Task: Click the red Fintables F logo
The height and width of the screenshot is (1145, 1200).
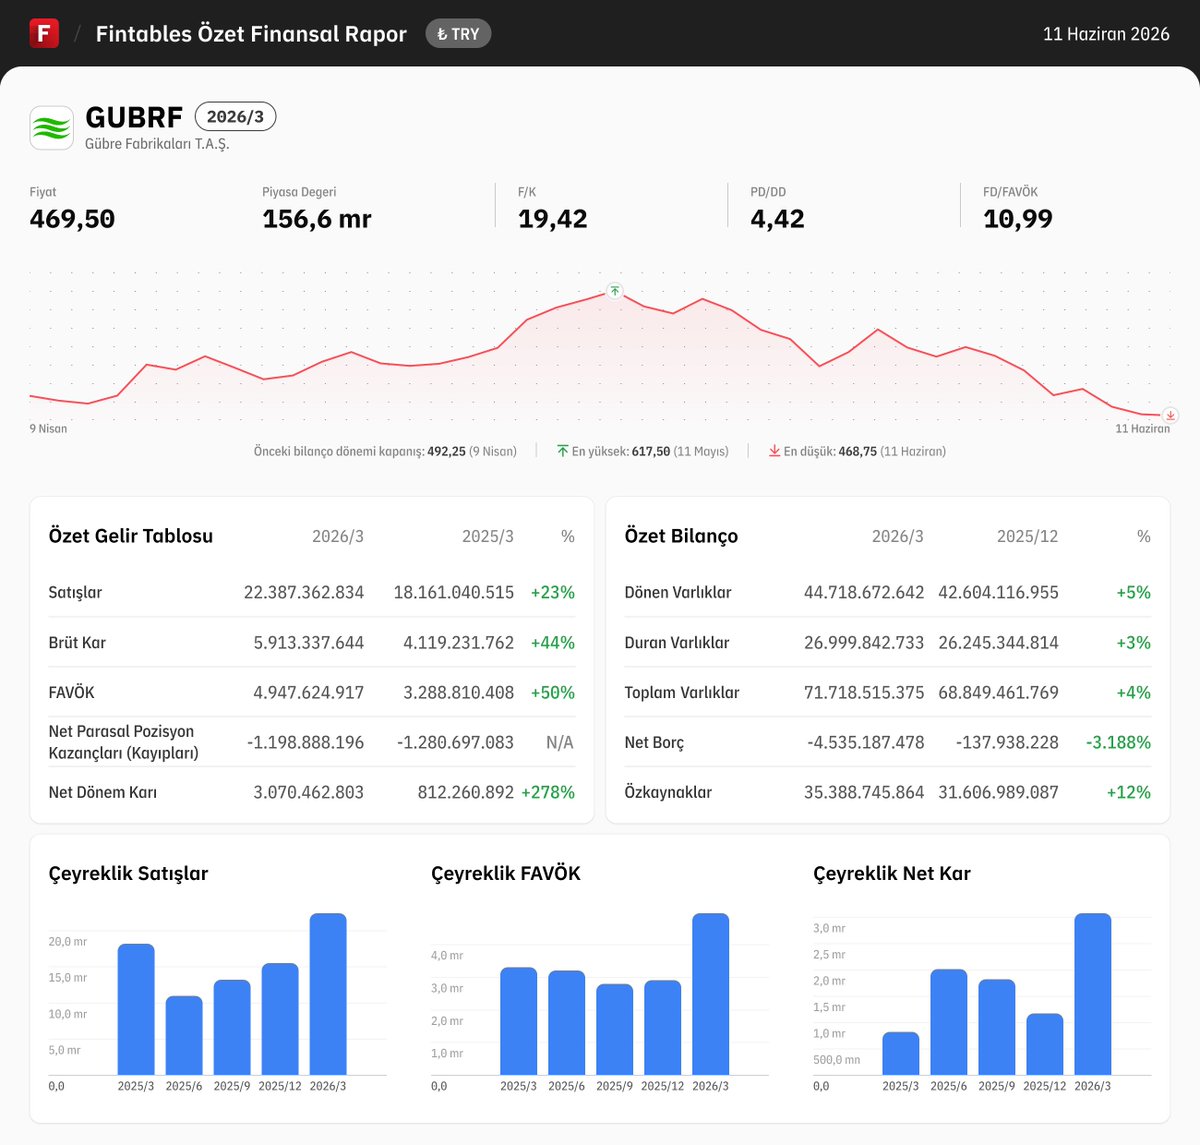Action: pyautogui.click(x=44, y=33)
